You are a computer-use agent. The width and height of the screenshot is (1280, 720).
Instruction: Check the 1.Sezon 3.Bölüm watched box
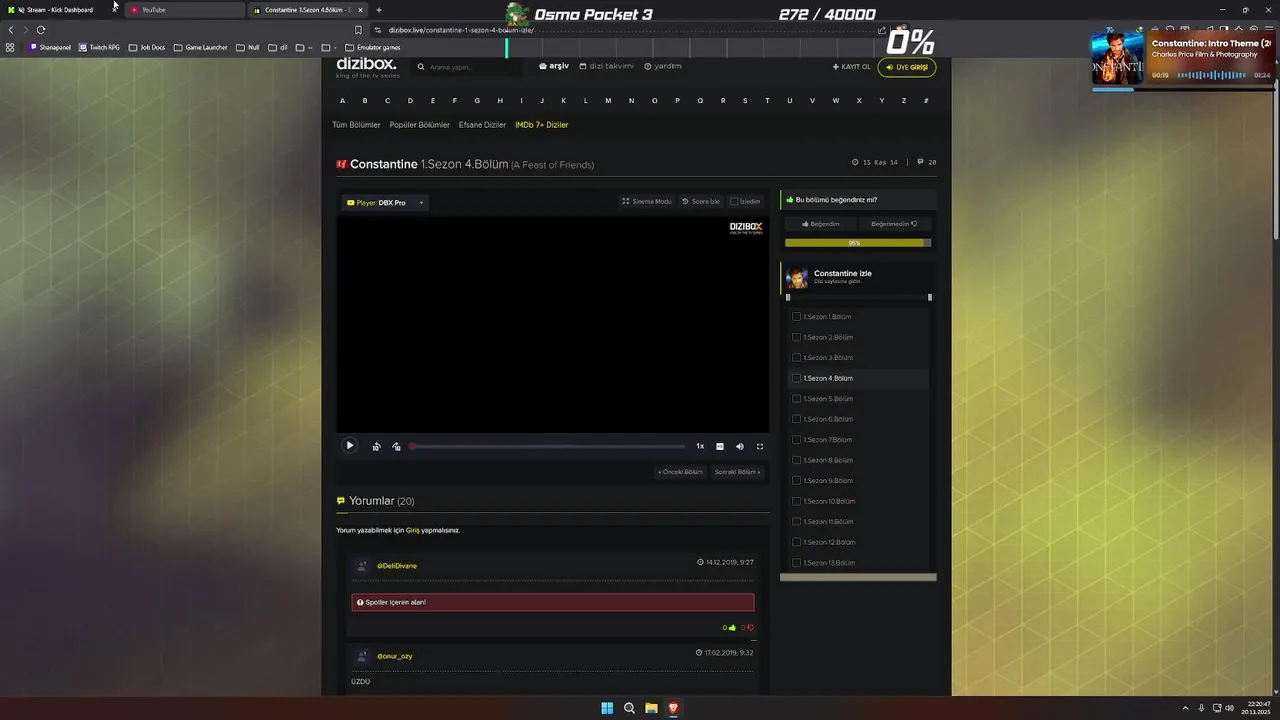pyautogui.click(x=796, y=358)
